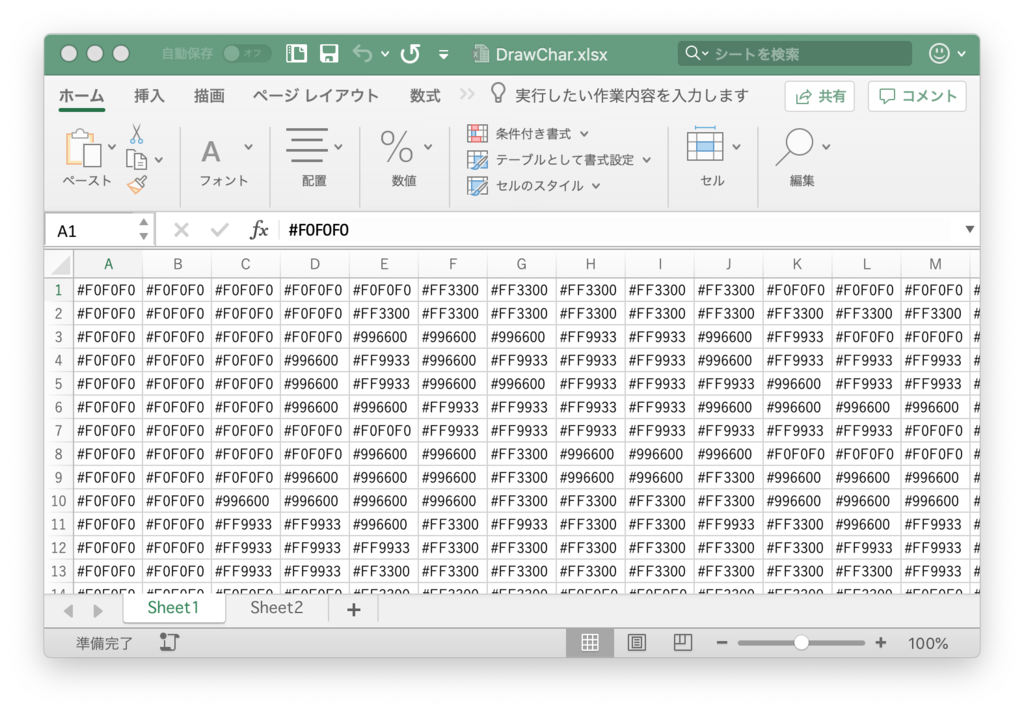The height and width of the screenshot is (712, 1024).
Task: Click the 共有 share button
Action: 820,97
